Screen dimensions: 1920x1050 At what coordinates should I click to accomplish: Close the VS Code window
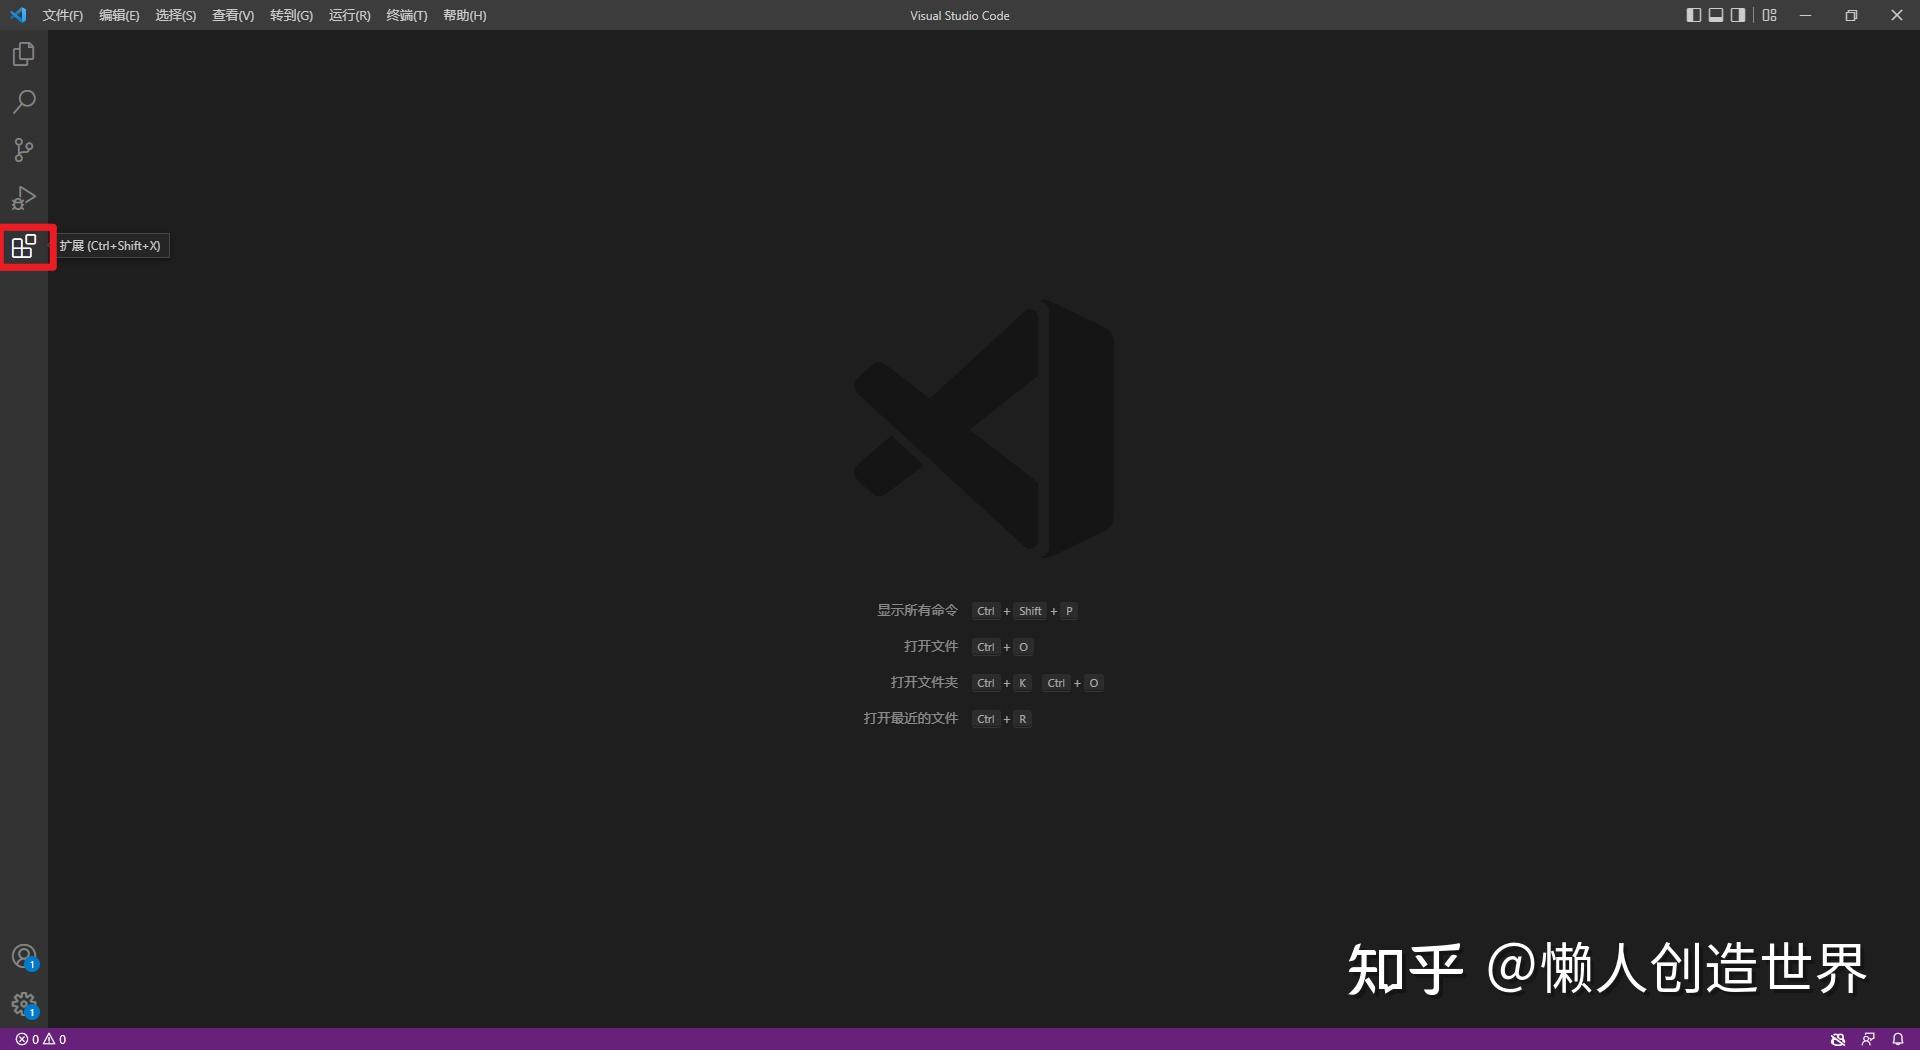[x=1897, y=15]
